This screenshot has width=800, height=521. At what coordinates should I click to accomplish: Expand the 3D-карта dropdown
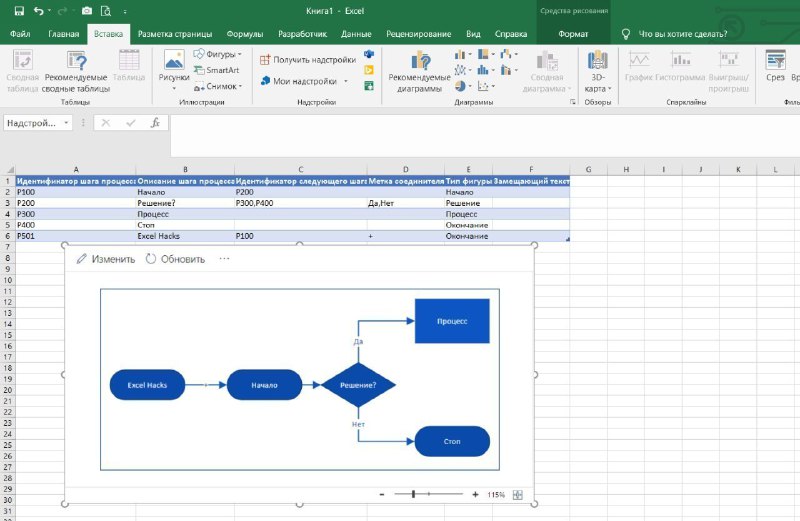pos(610,89)
